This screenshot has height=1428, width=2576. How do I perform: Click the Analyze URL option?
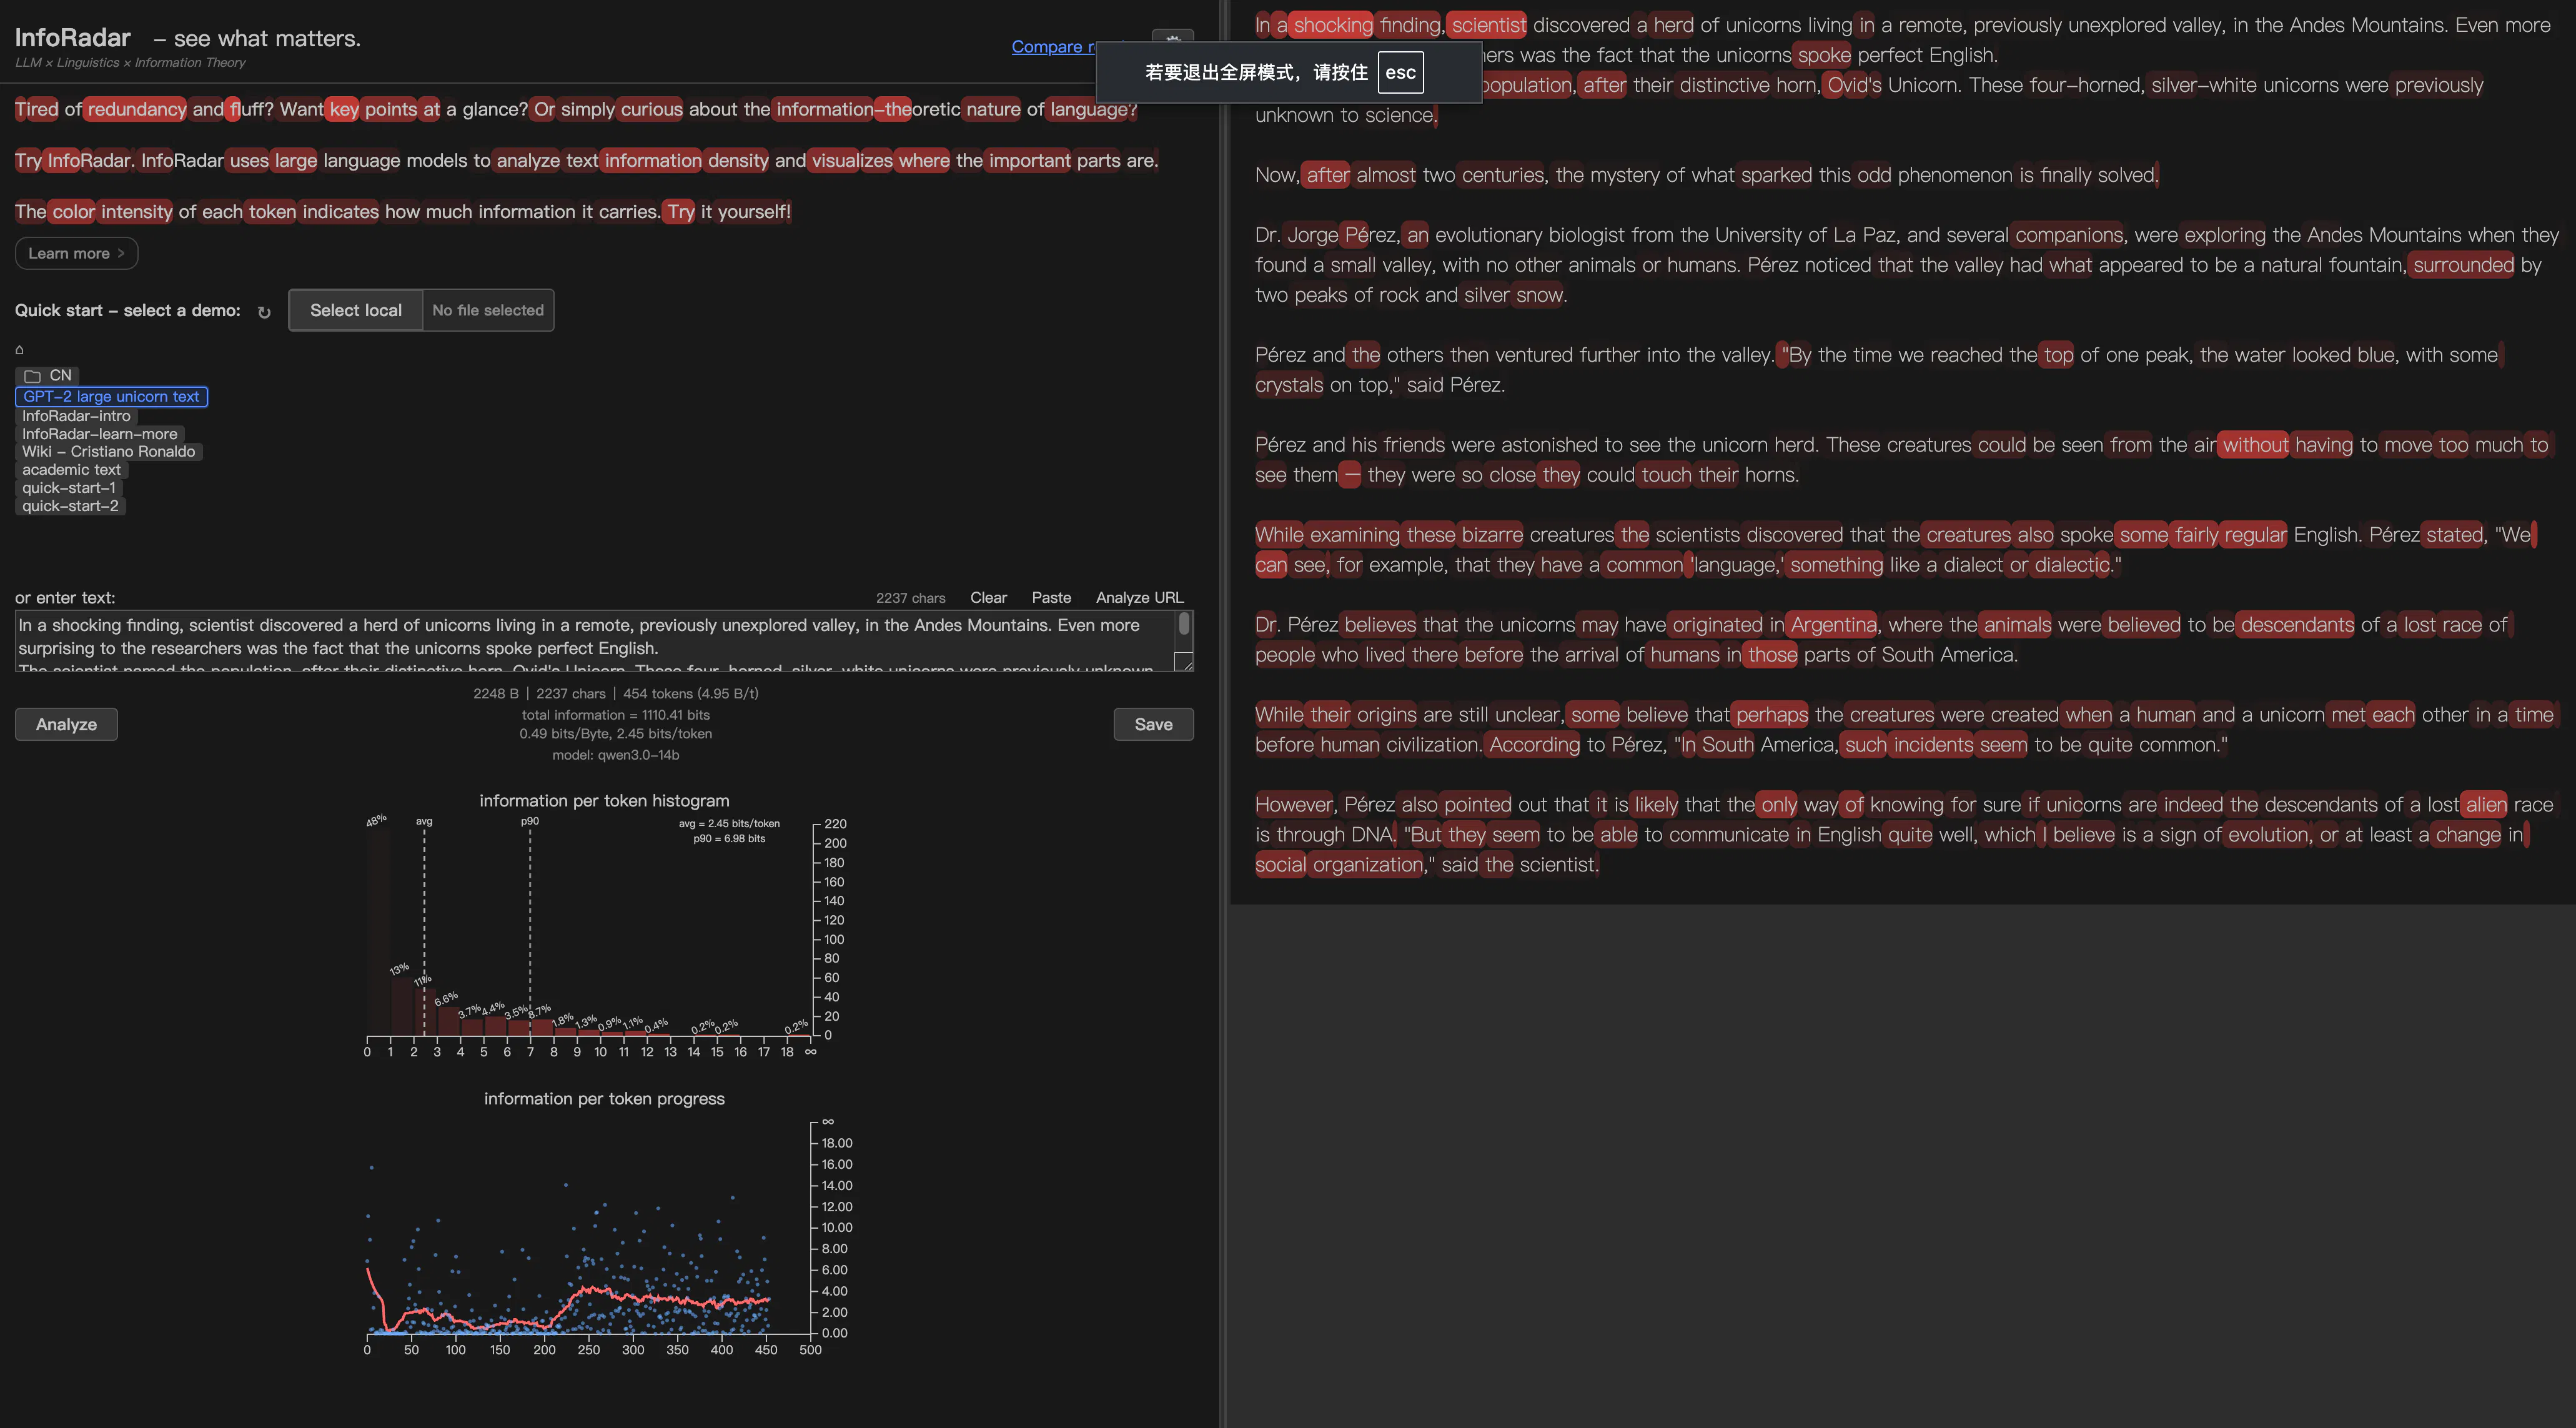tap(1139, 597)
